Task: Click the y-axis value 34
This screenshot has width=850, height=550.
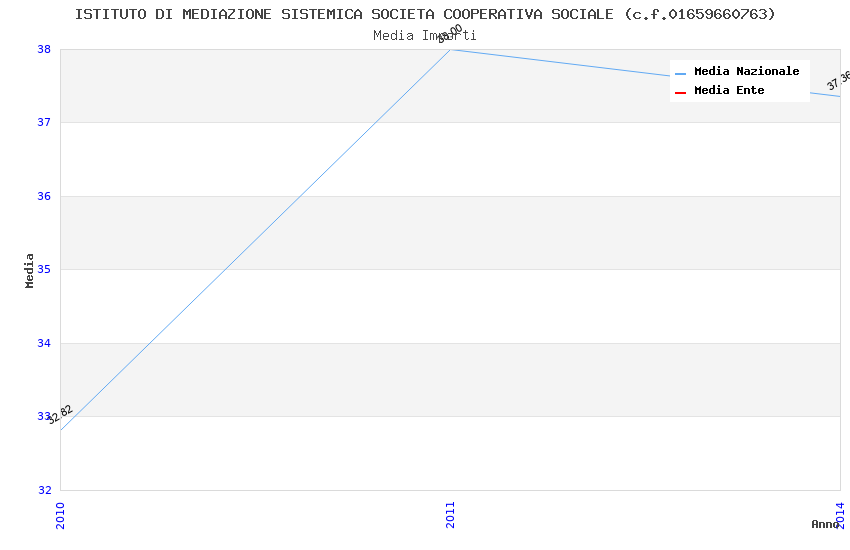Action: tap(44, 343)
